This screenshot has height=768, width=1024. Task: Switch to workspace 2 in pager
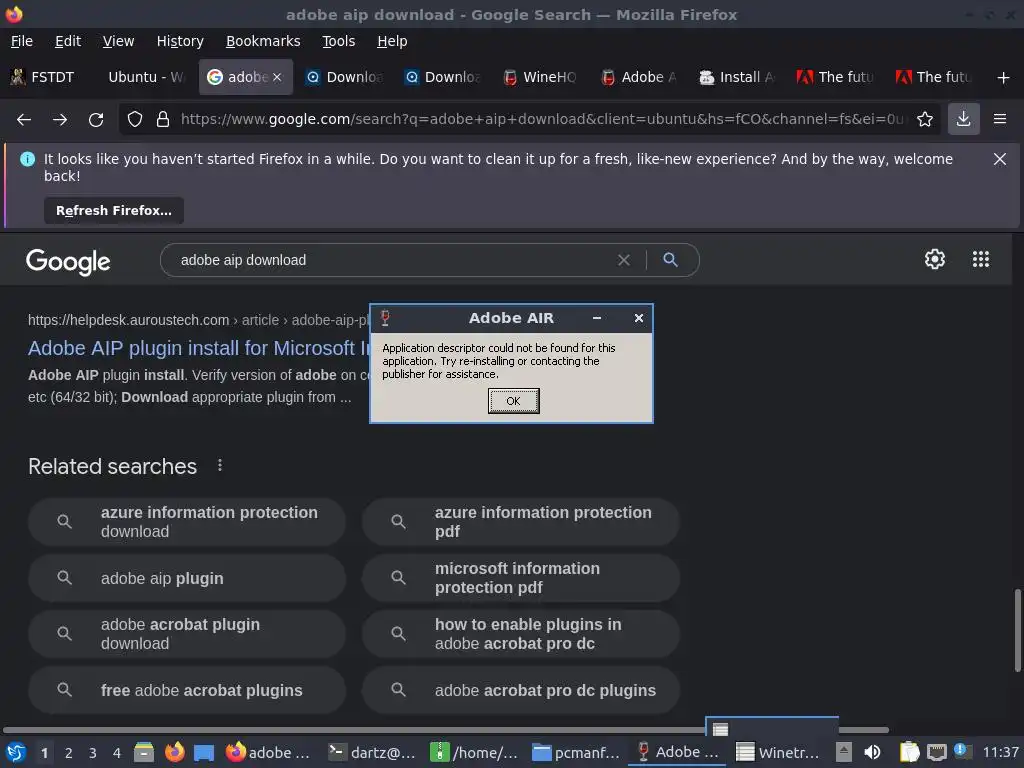(68, 753)
